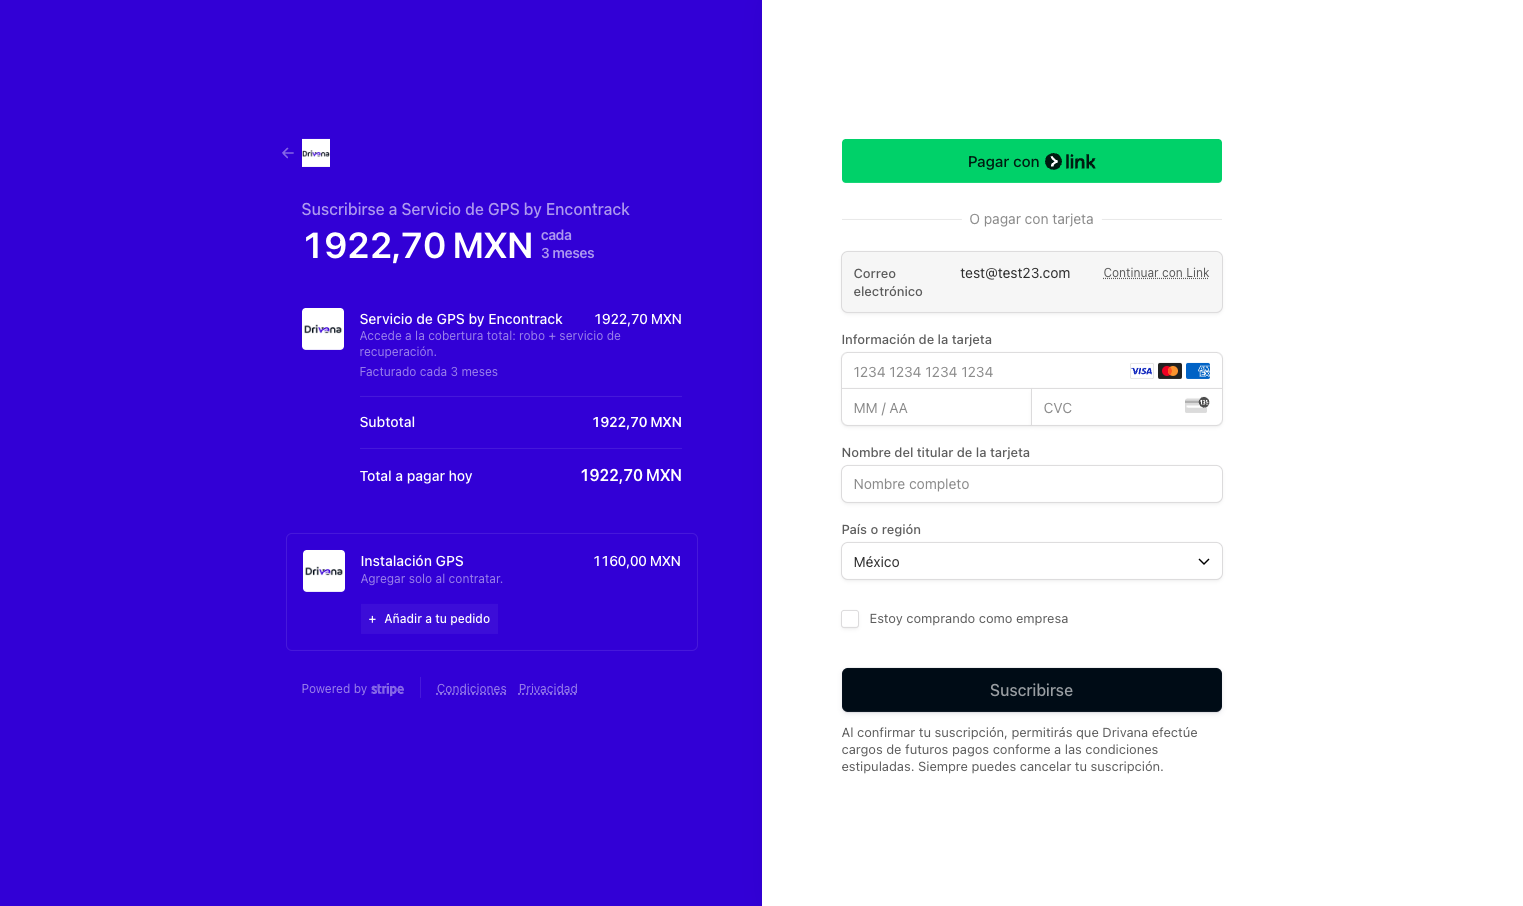Click the Drivana thumbnail beside Servicio de GPS
The image size is (1523, 906).
323,329
